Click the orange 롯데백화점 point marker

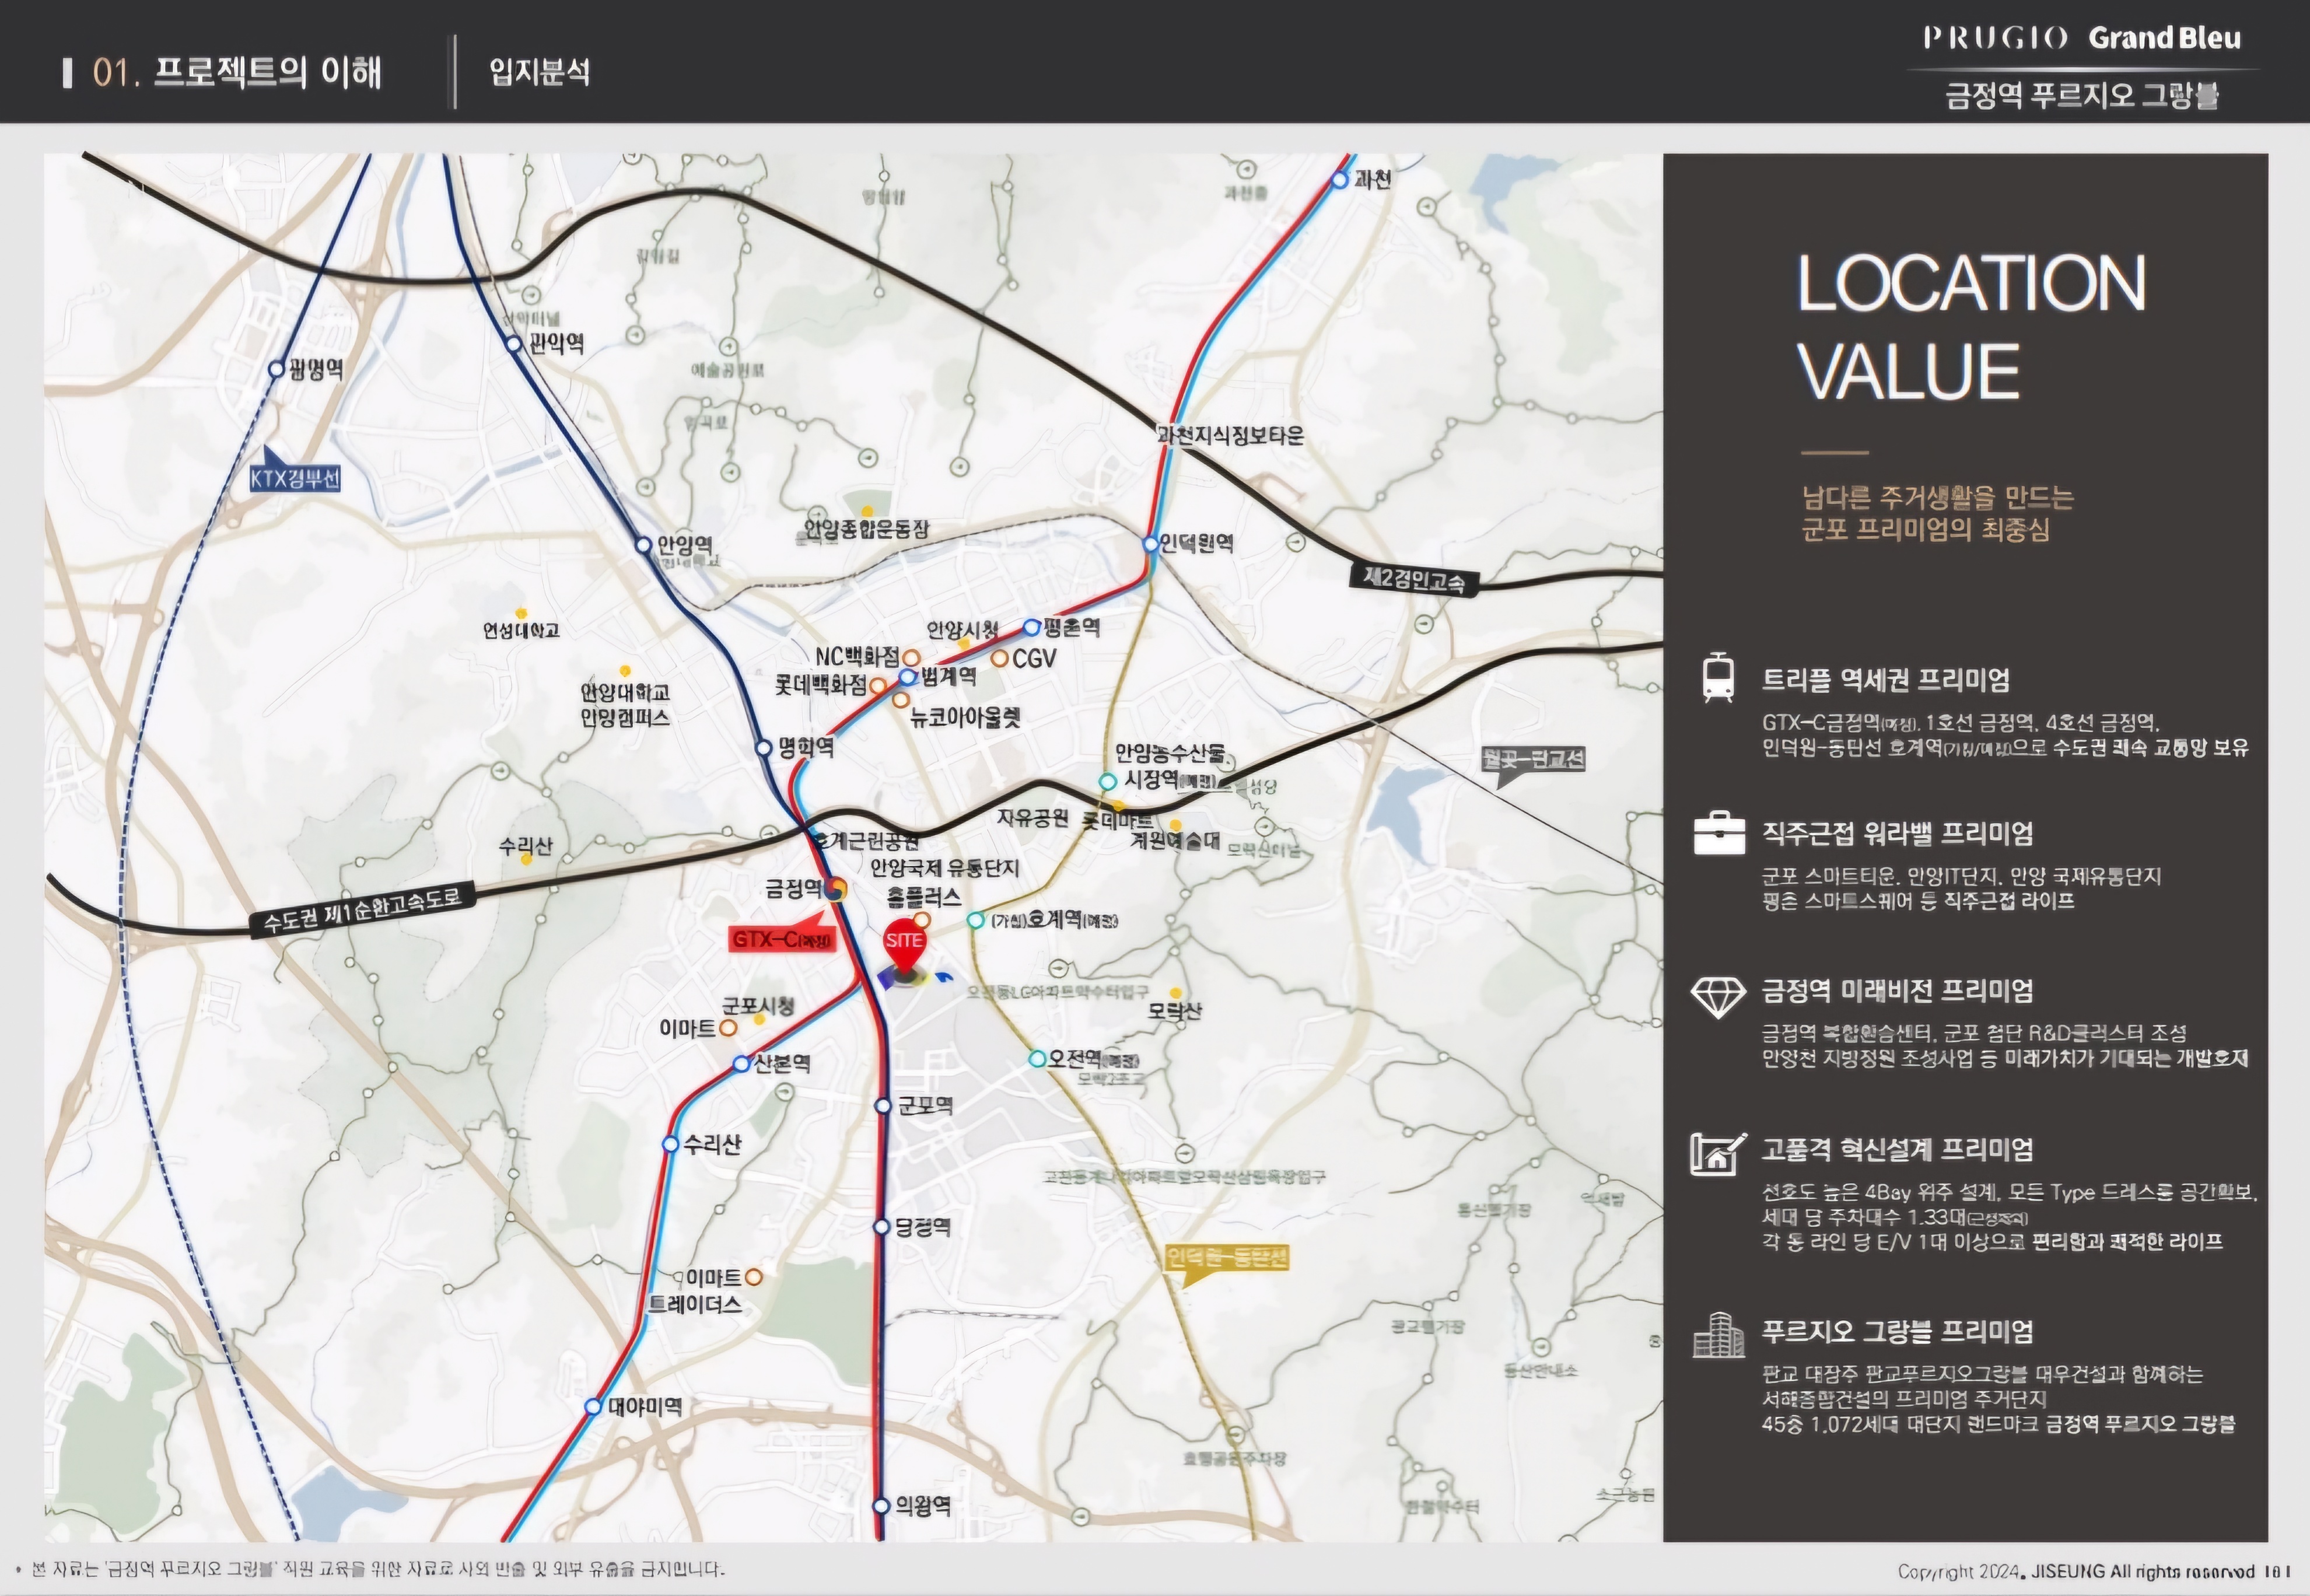(x=877, y=686)
